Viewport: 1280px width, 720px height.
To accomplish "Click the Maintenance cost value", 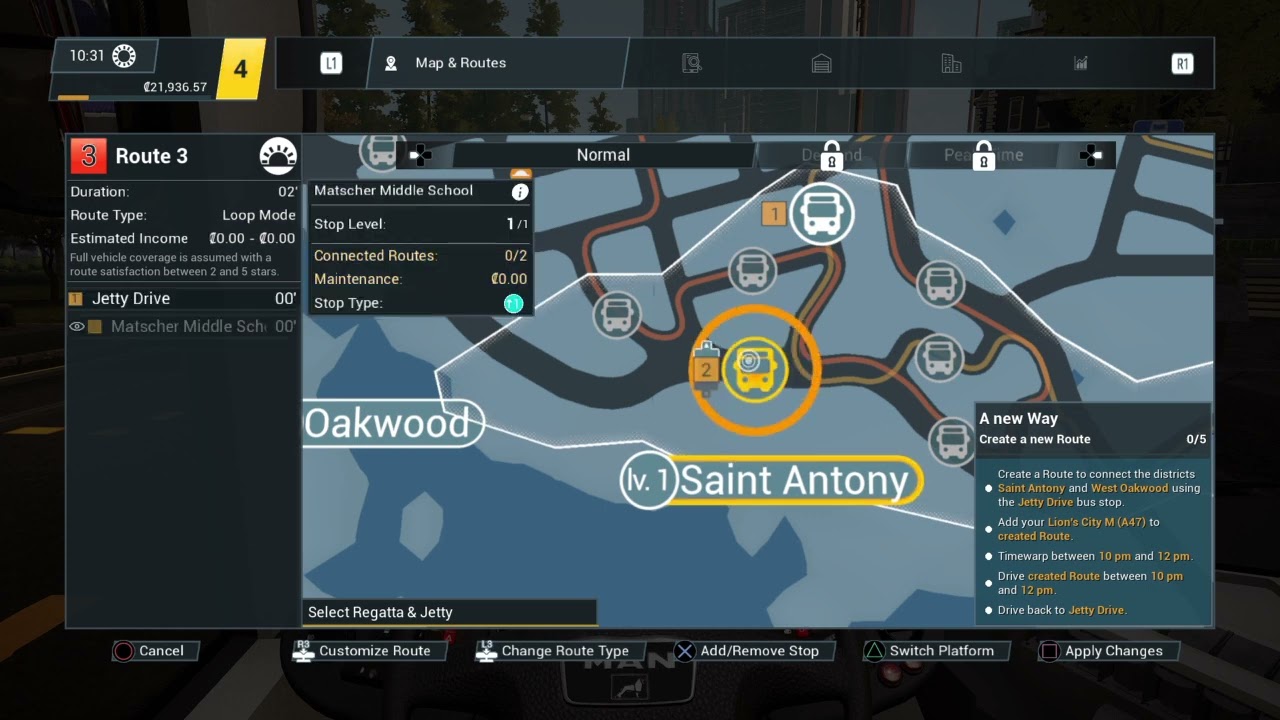I will [509, 279].
